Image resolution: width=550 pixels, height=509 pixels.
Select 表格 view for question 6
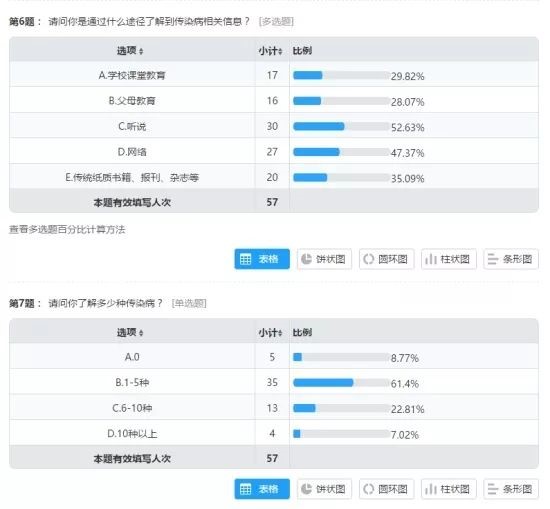click(x=262, y=259)
